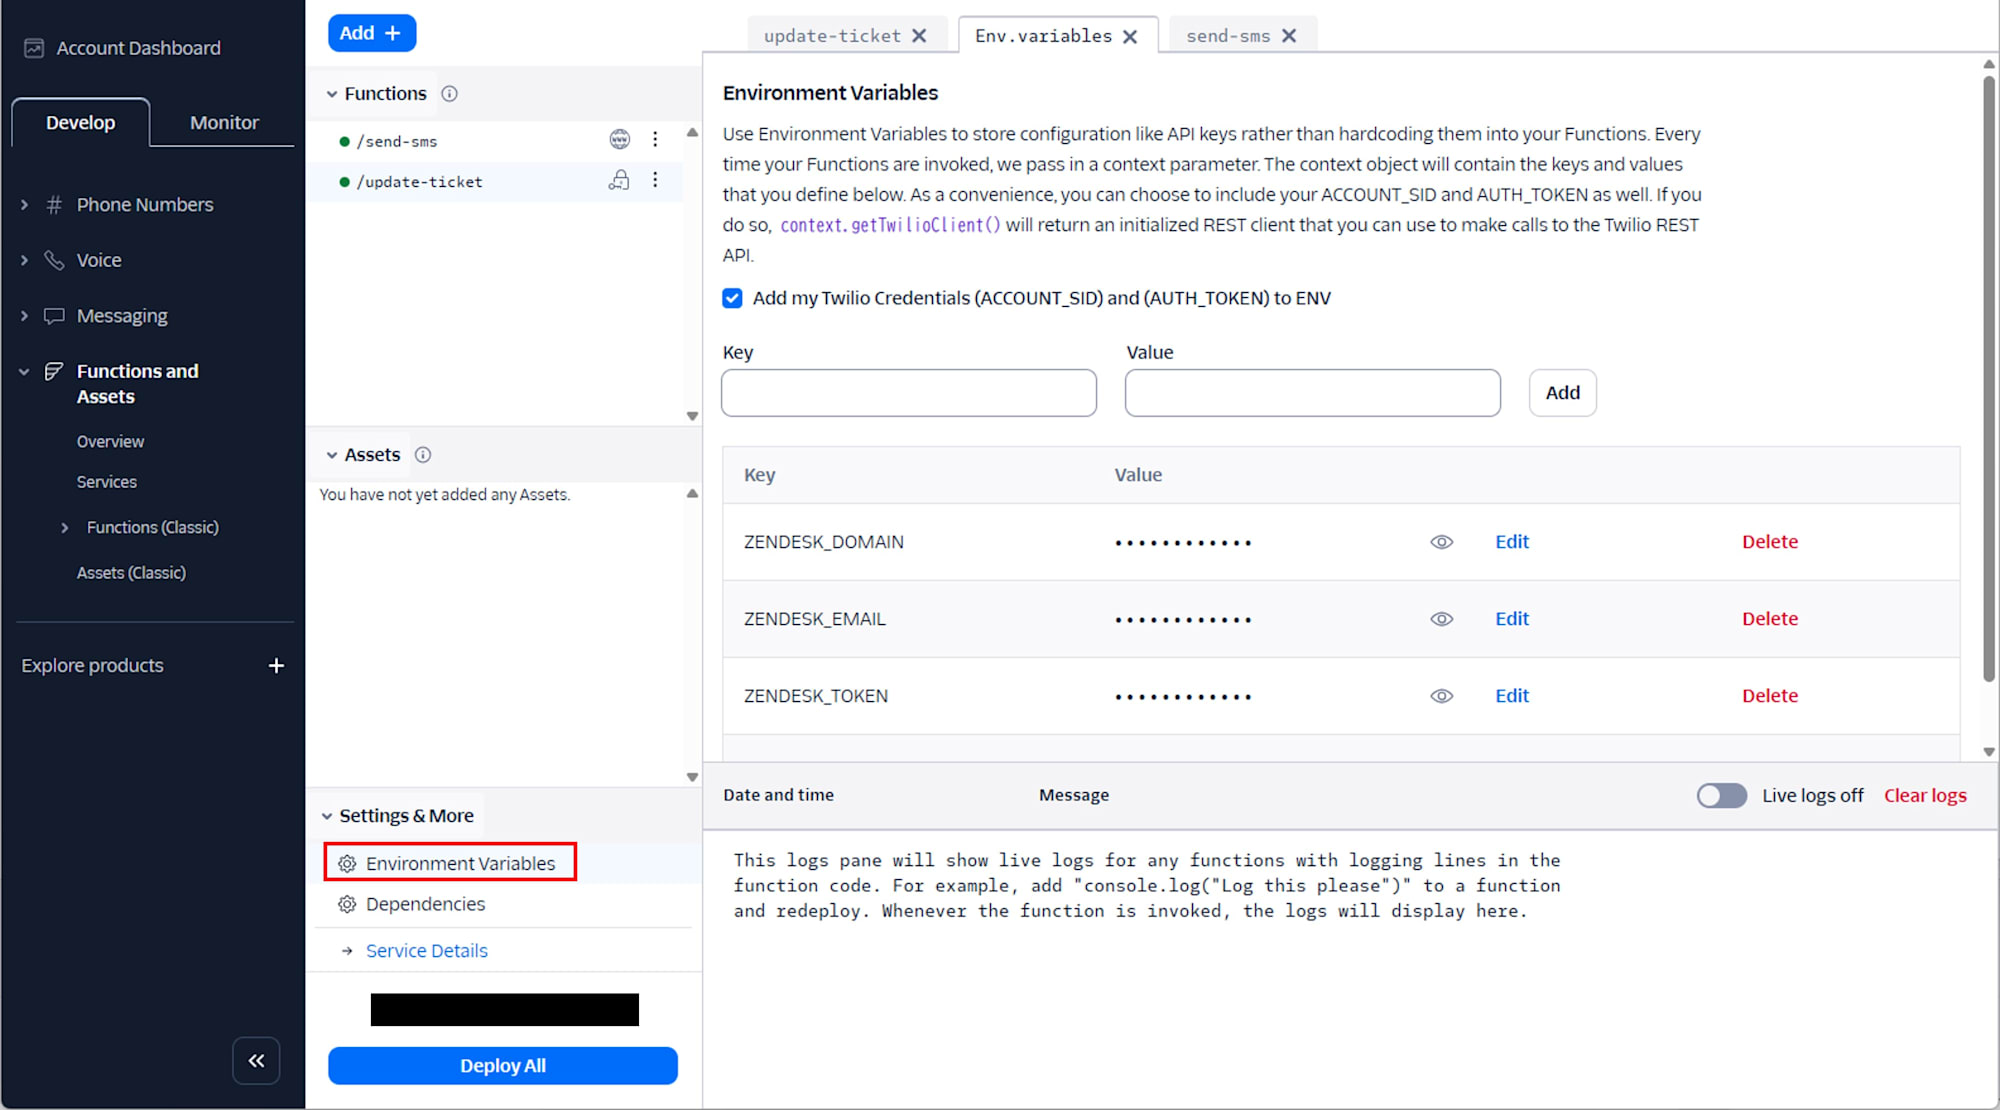This screenshot has height=1110, width=2000.
Task: Open the kebab menu for /send-sms
Action: [655, 140]
